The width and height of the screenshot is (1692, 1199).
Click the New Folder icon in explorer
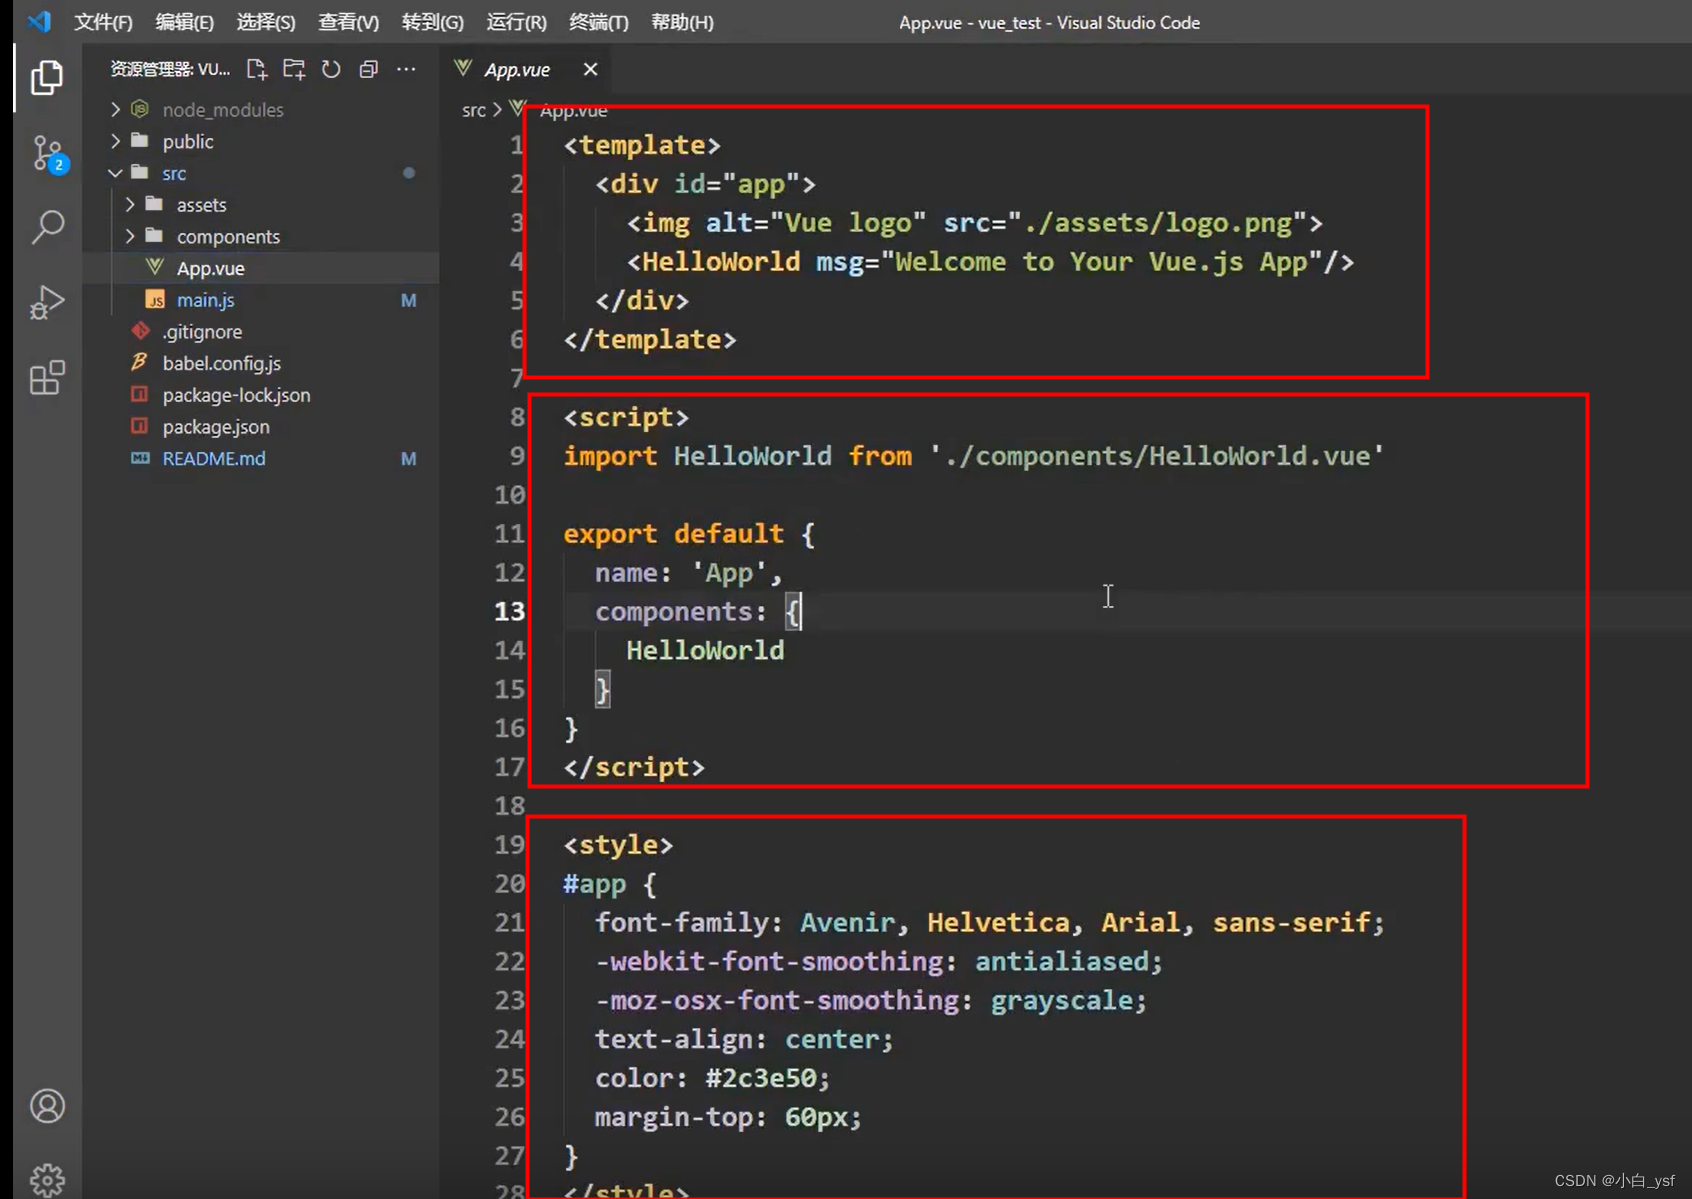tap(294, 69)
